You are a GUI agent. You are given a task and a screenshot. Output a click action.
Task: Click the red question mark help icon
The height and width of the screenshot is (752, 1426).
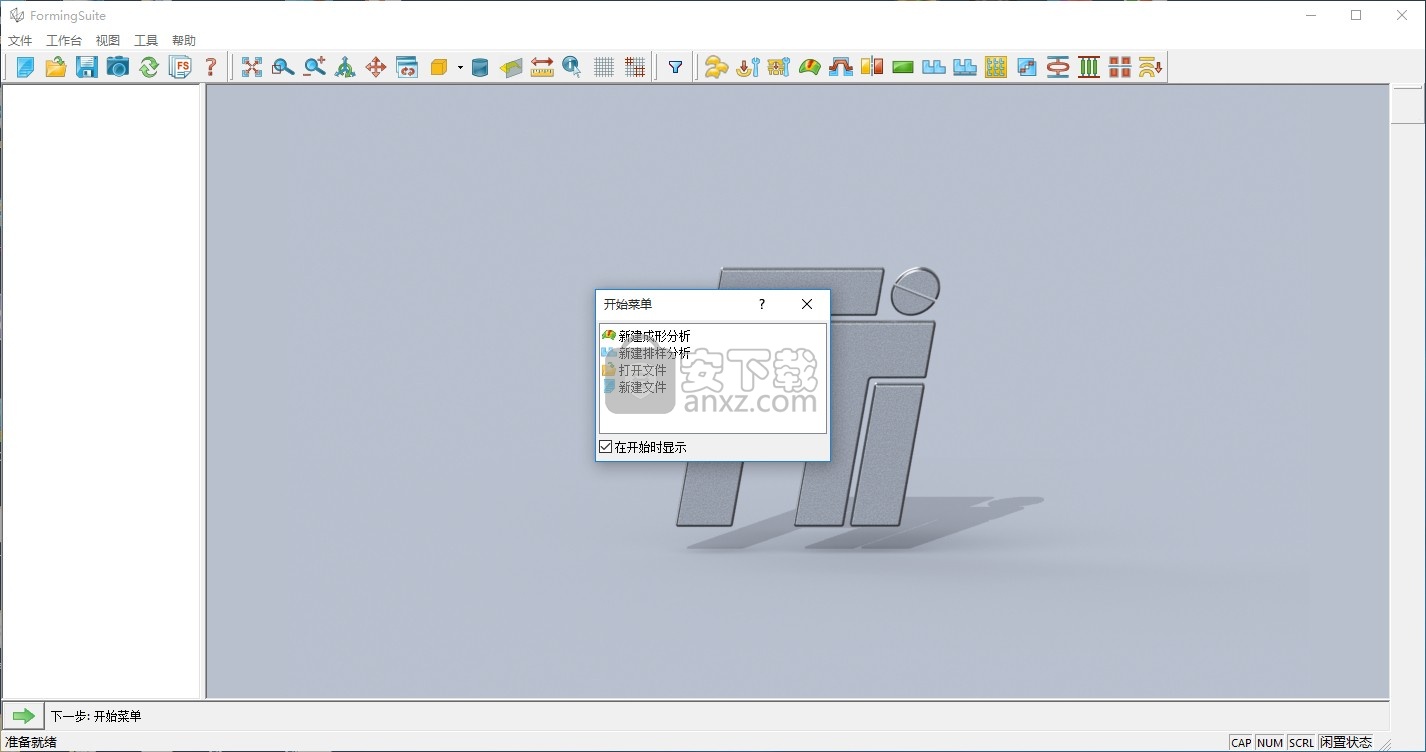tap(211, 67)
